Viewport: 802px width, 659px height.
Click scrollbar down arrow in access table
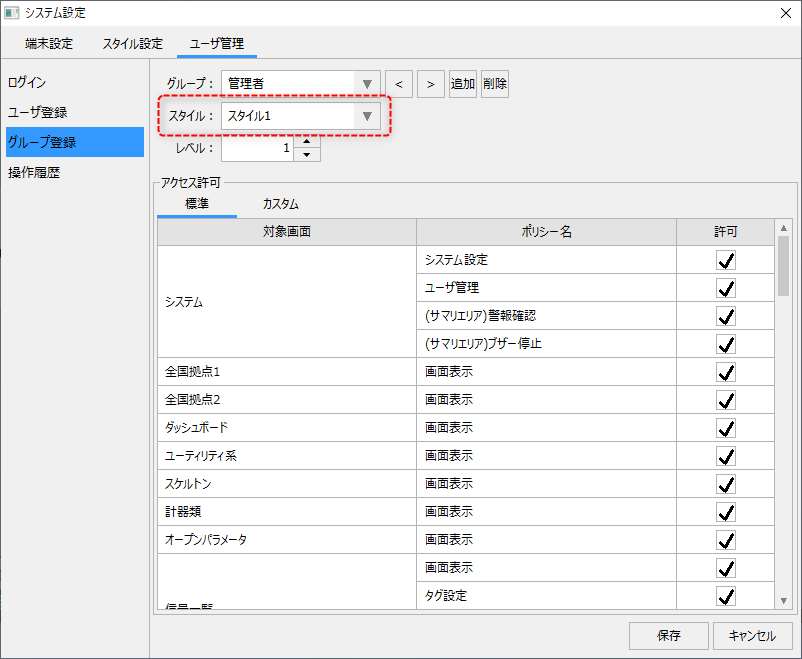click(783, 600)
